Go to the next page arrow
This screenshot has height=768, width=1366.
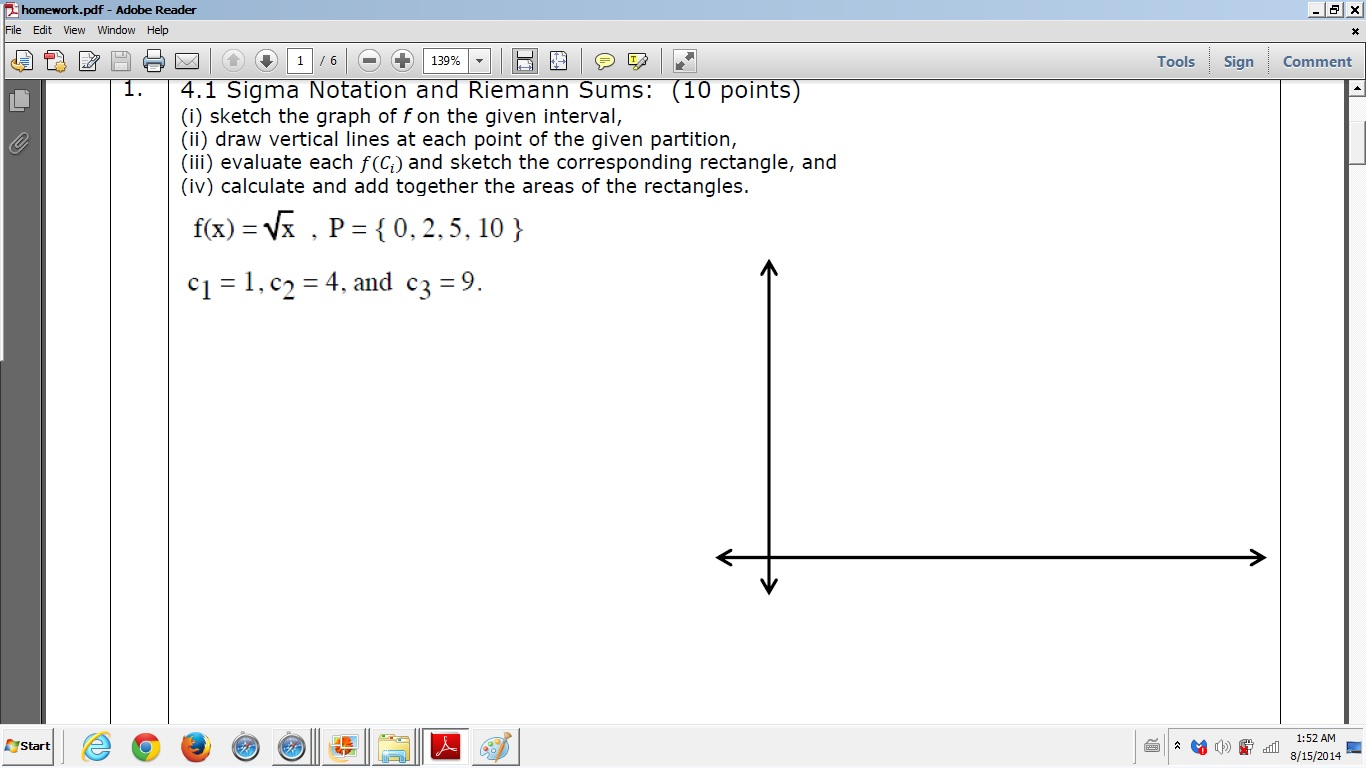click(x=266, y=61)
